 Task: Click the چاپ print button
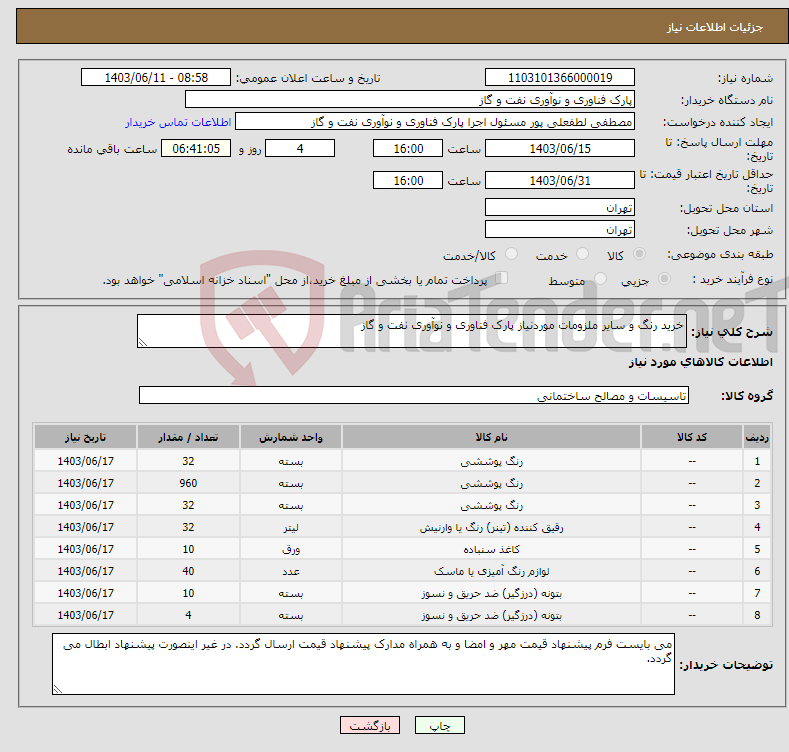[x=439, y=725]
